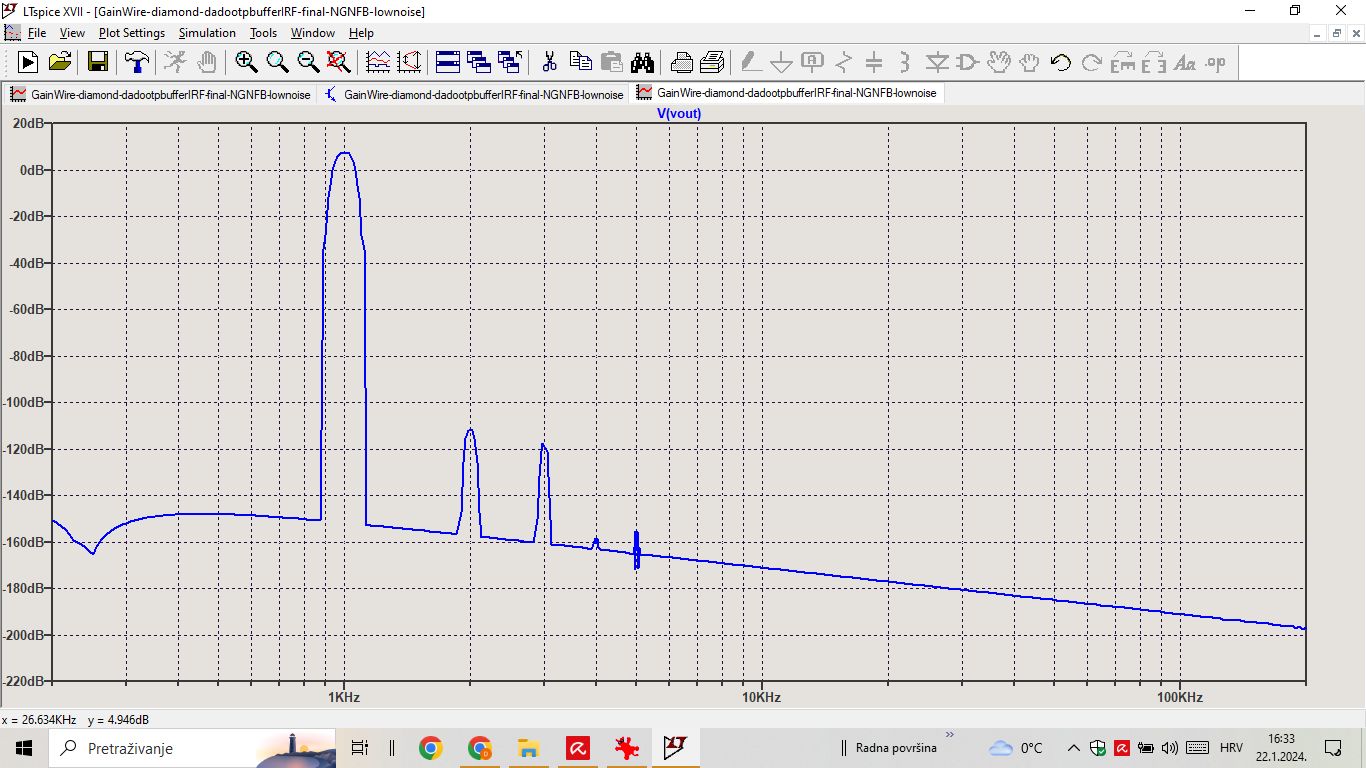This screenshot has height=768, width=1366.
Task: Open the View menu
Action: click(x=72, y=33)
